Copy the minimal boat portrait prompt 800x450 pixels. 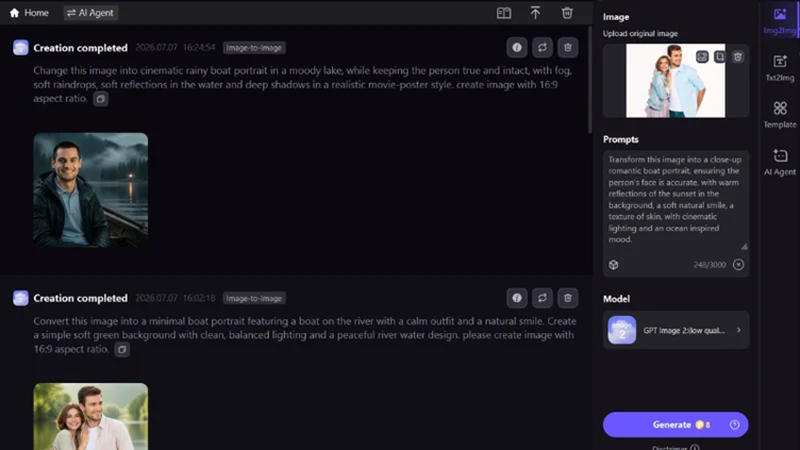point(122,349)
